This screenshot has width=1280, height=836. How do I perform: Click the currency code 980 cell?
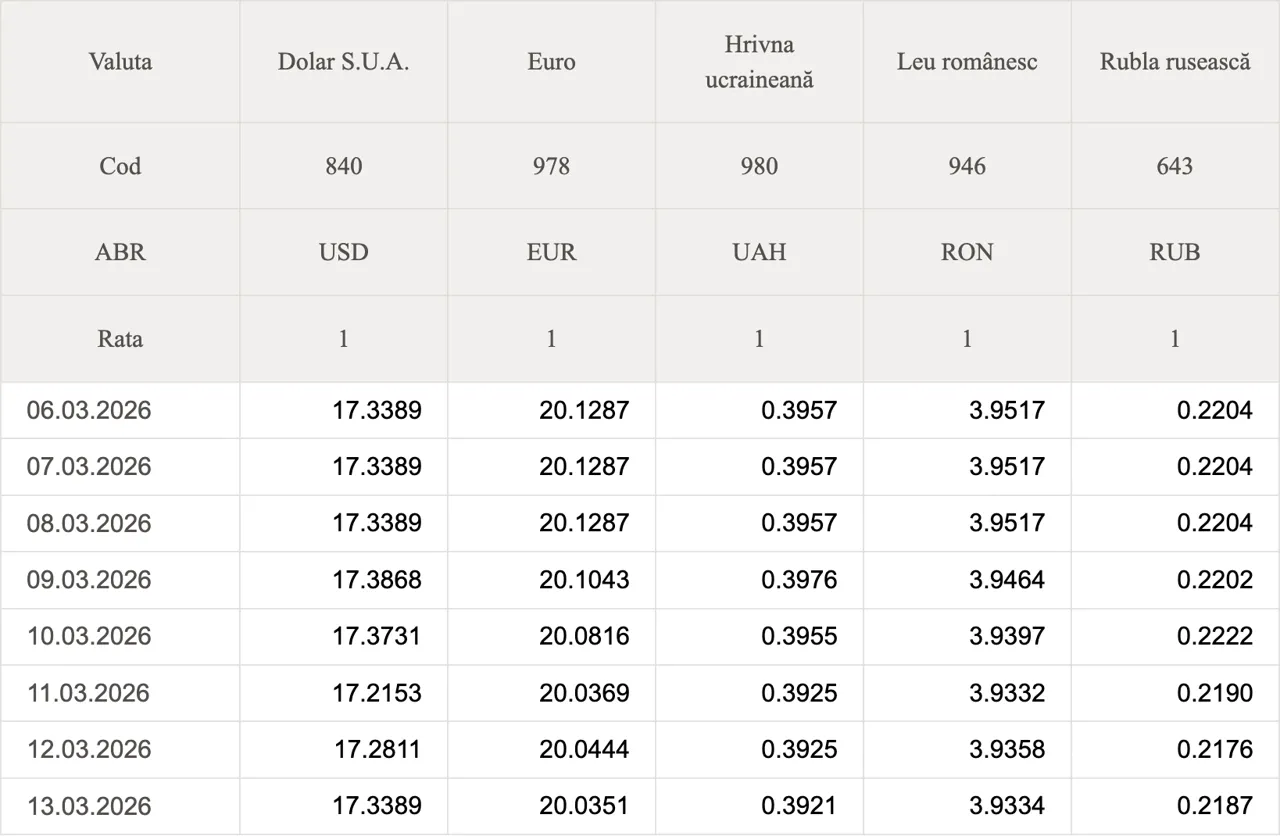pos(759,166)
